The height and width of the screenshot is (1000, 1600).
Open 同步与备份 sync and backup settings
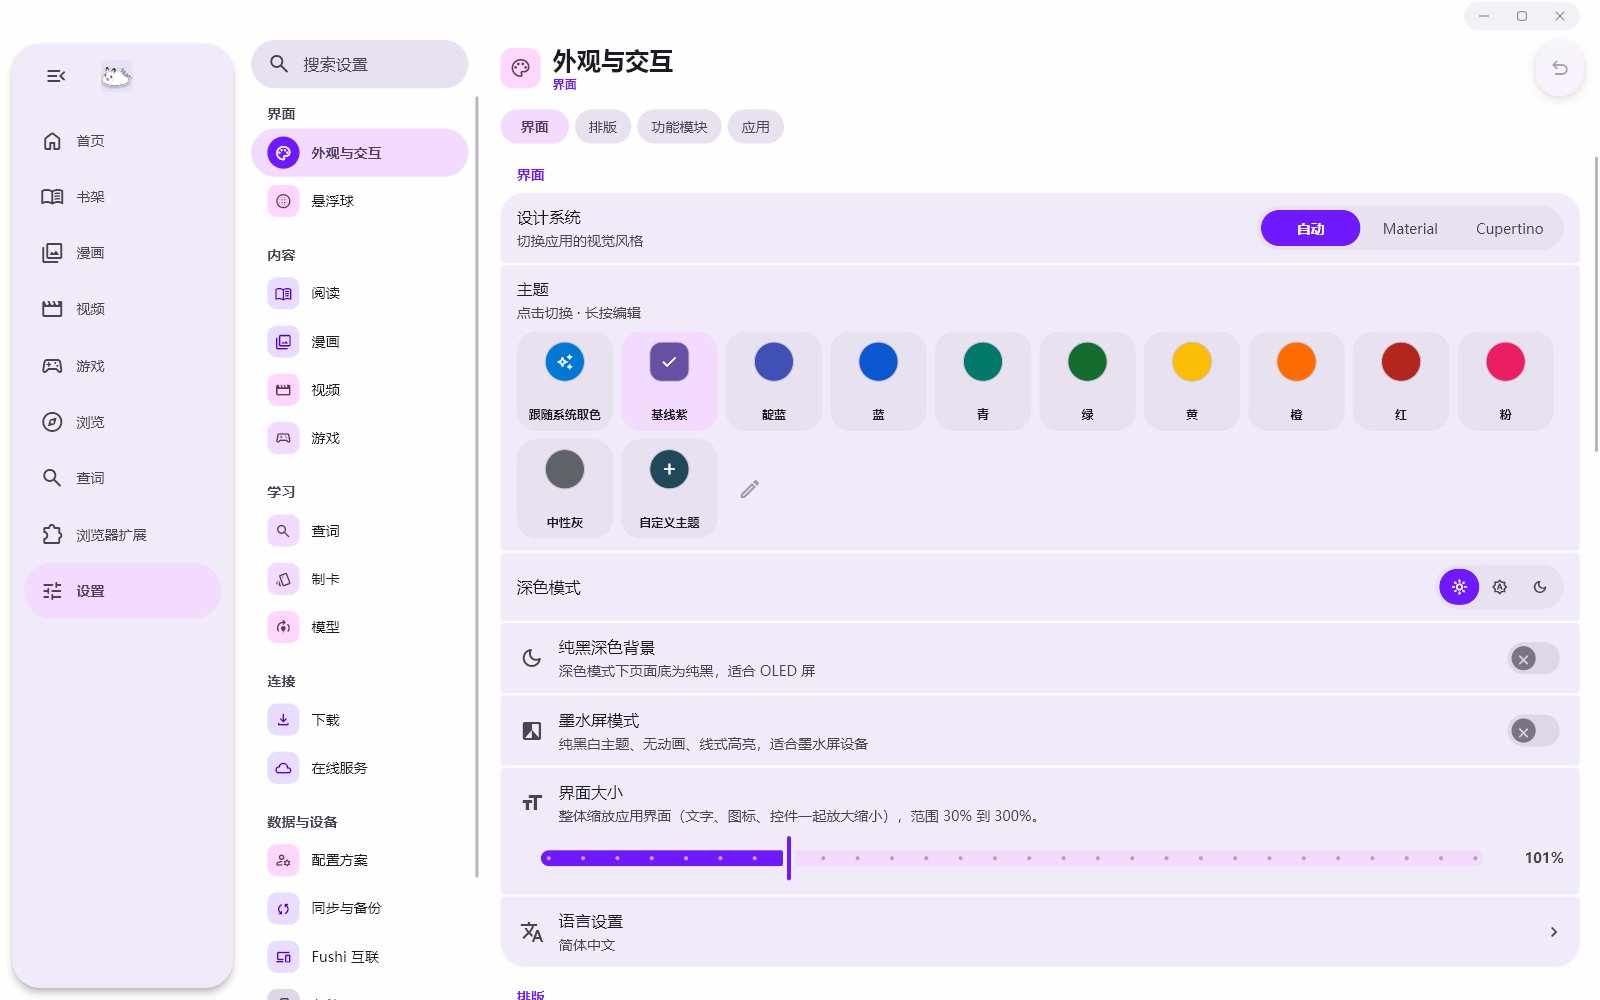pyautogui.click(x=360, y=908)
